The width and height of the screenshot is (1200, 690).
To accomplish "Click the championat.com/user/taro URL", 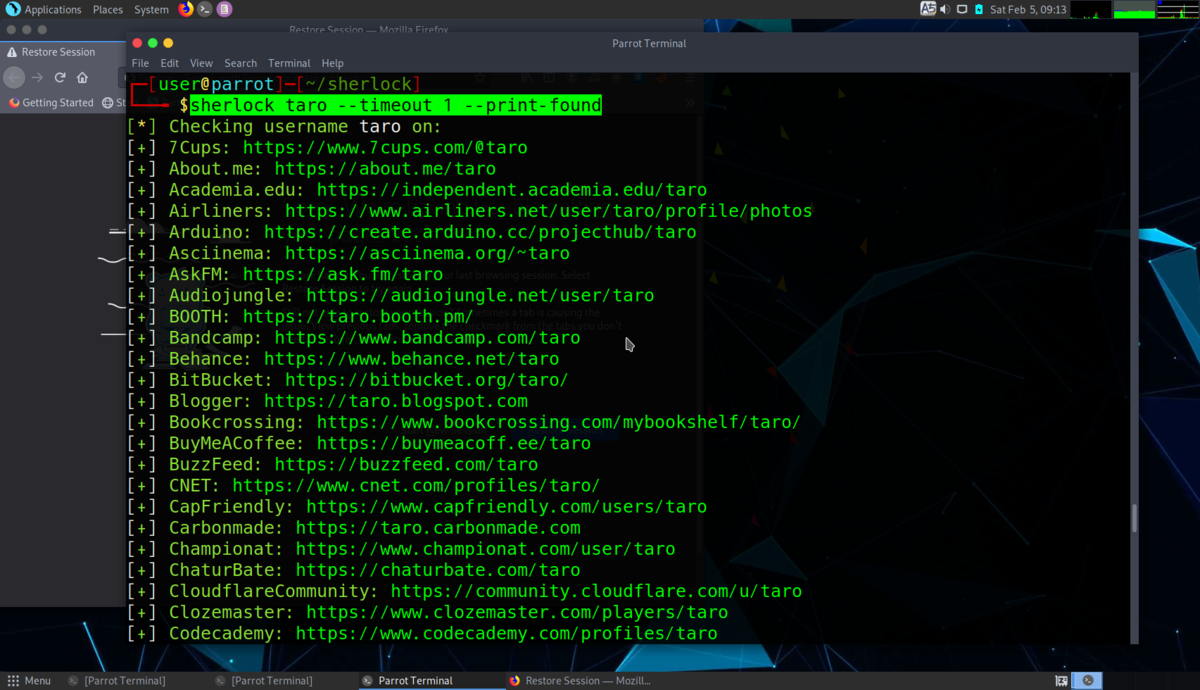I will coord(486,549).
